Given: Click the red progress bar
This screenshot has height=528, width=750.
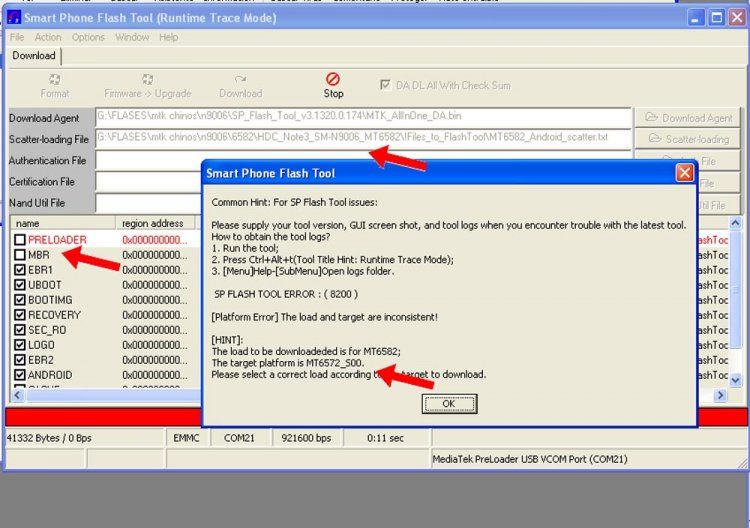Looking at the screenshot, I should (103, 417).
